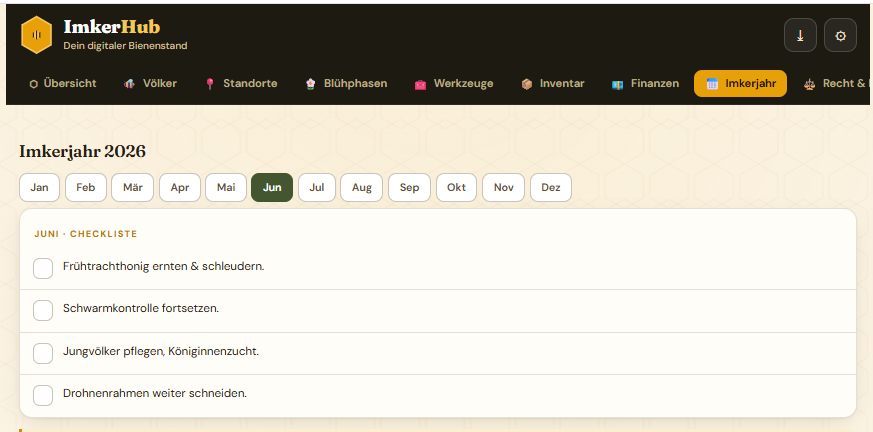
Task: Open the Übersicht navigation tab
Action: pyautogui.click(x=63, y=84)
